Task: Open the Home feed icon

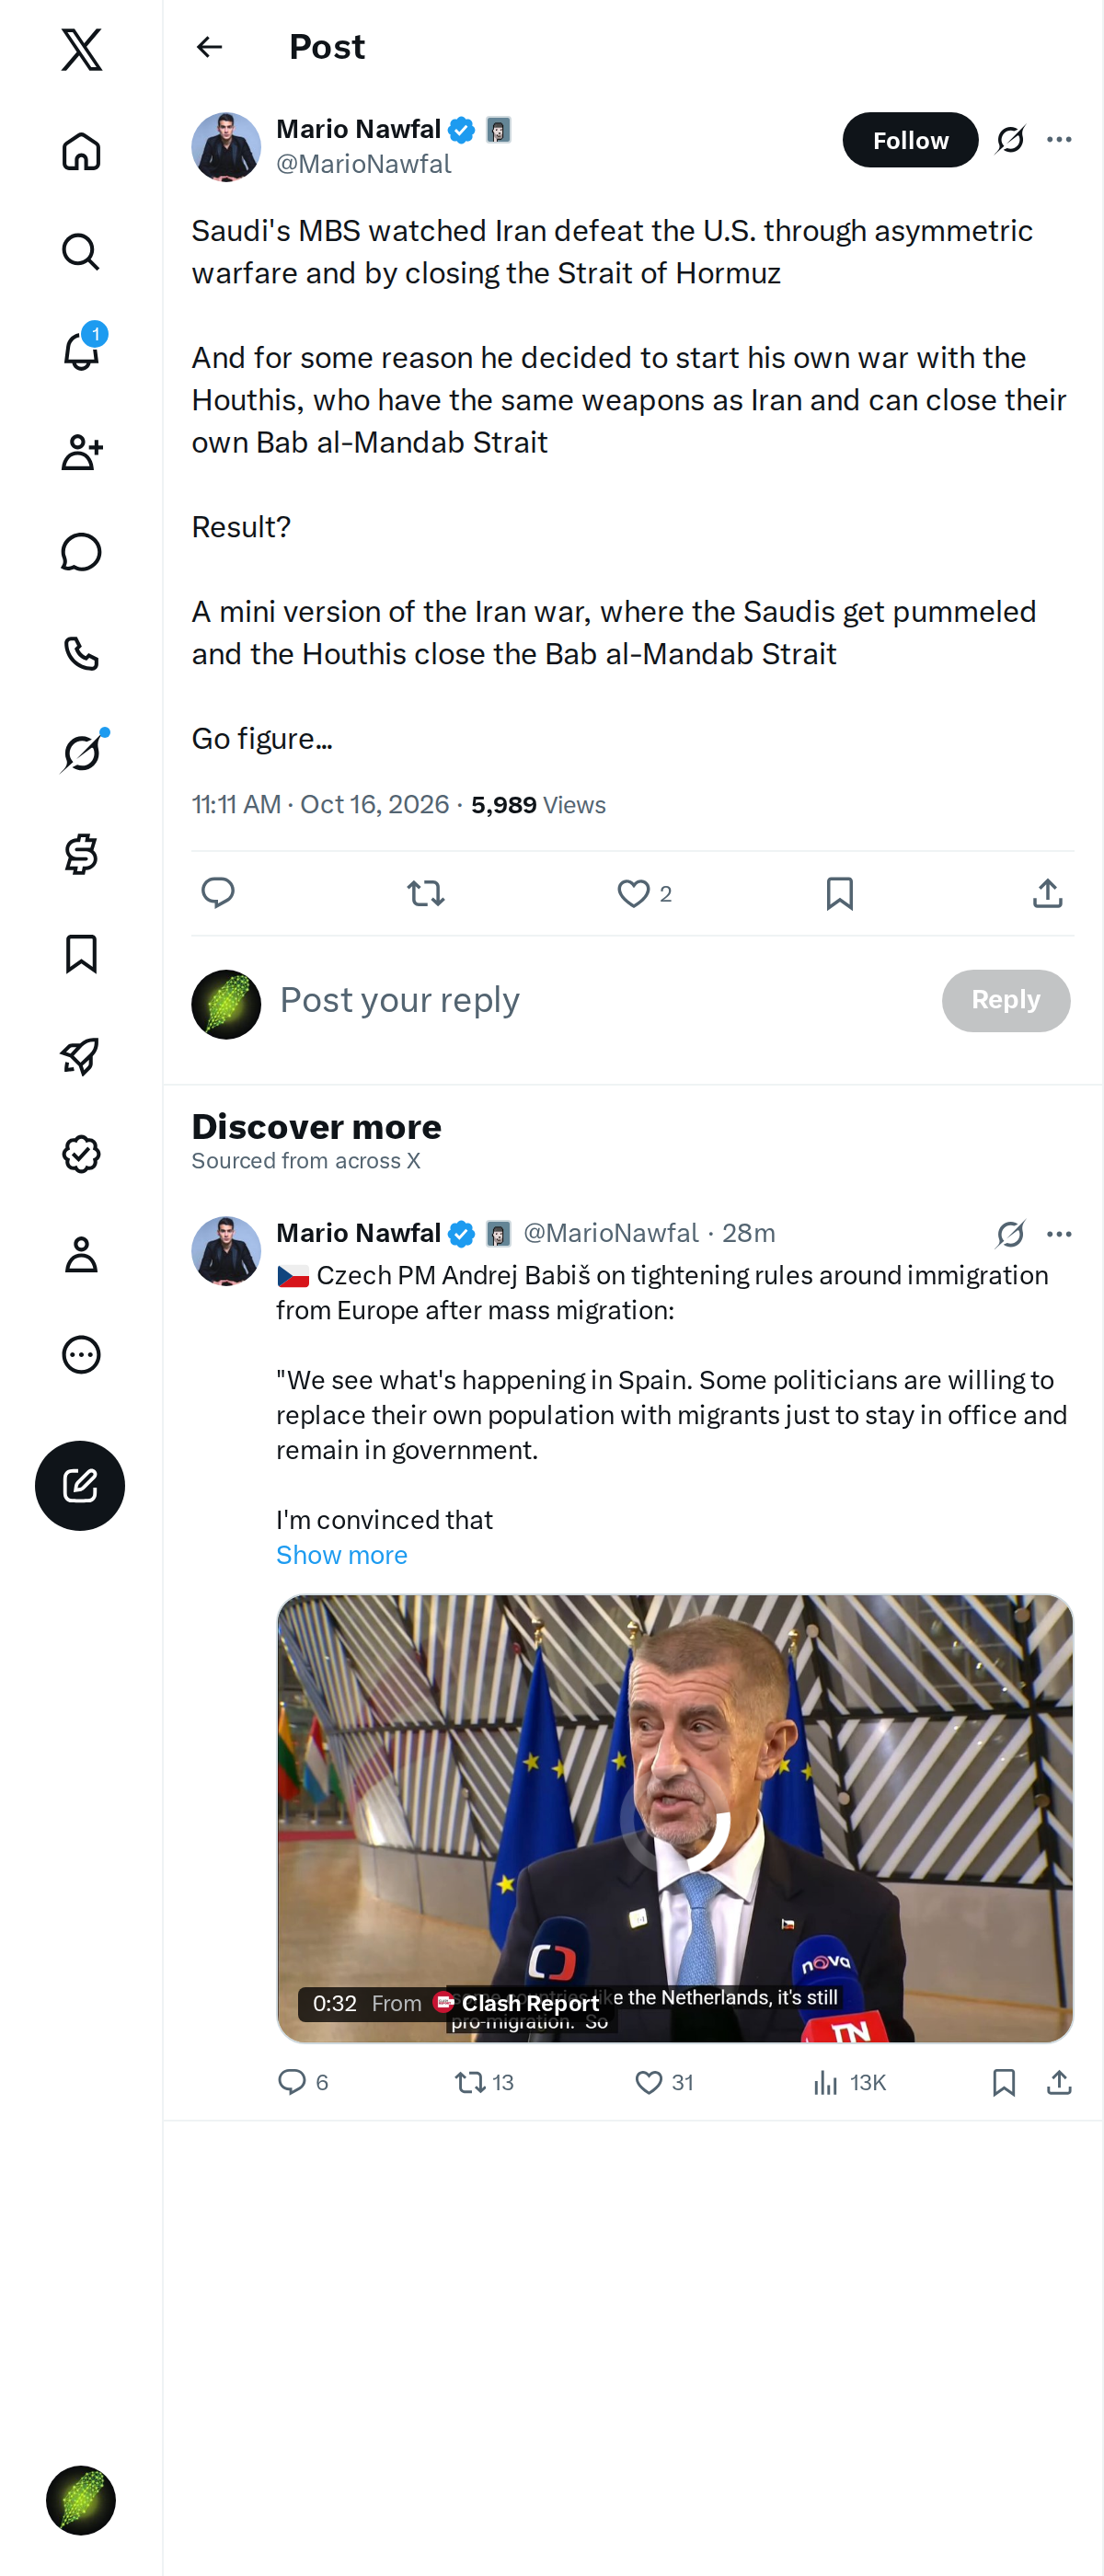Action: click(x=81, y=151)
